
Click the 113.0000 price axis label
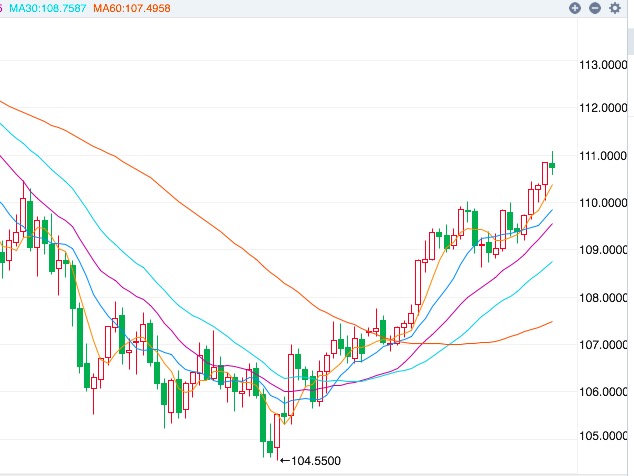pos(604,66)
